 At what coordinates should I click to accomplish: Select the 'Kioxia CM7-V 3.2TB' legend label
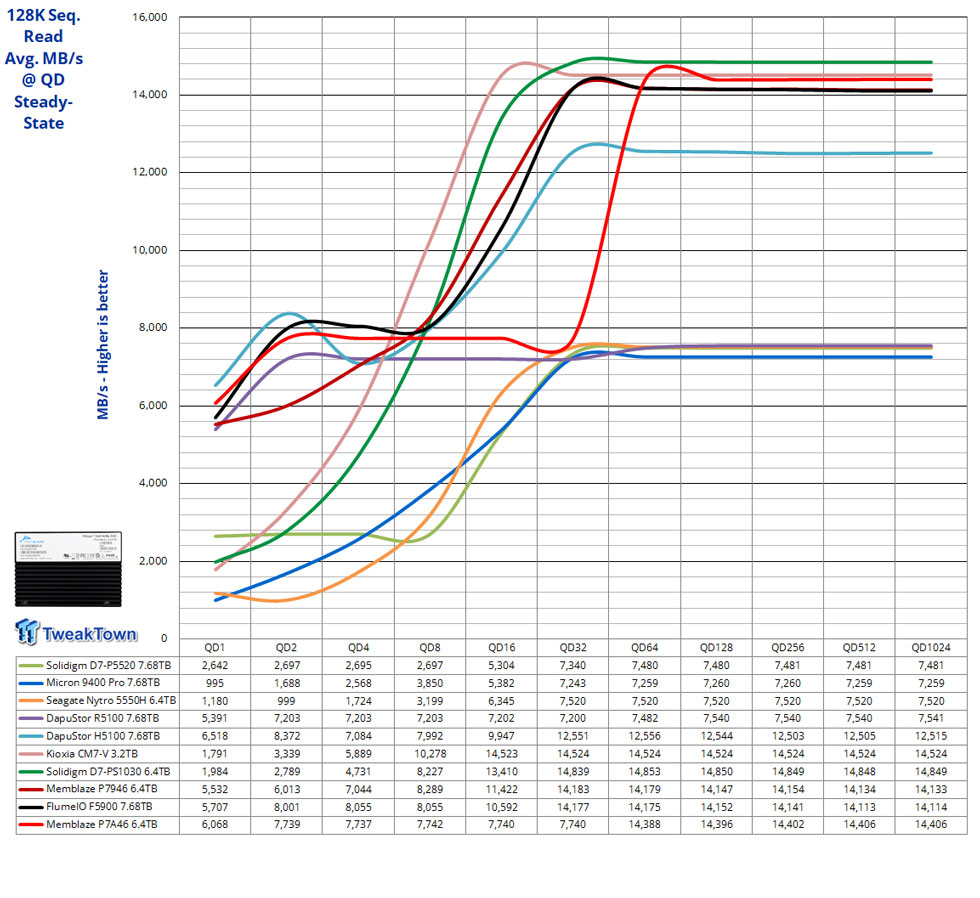(x=92, y=754)
